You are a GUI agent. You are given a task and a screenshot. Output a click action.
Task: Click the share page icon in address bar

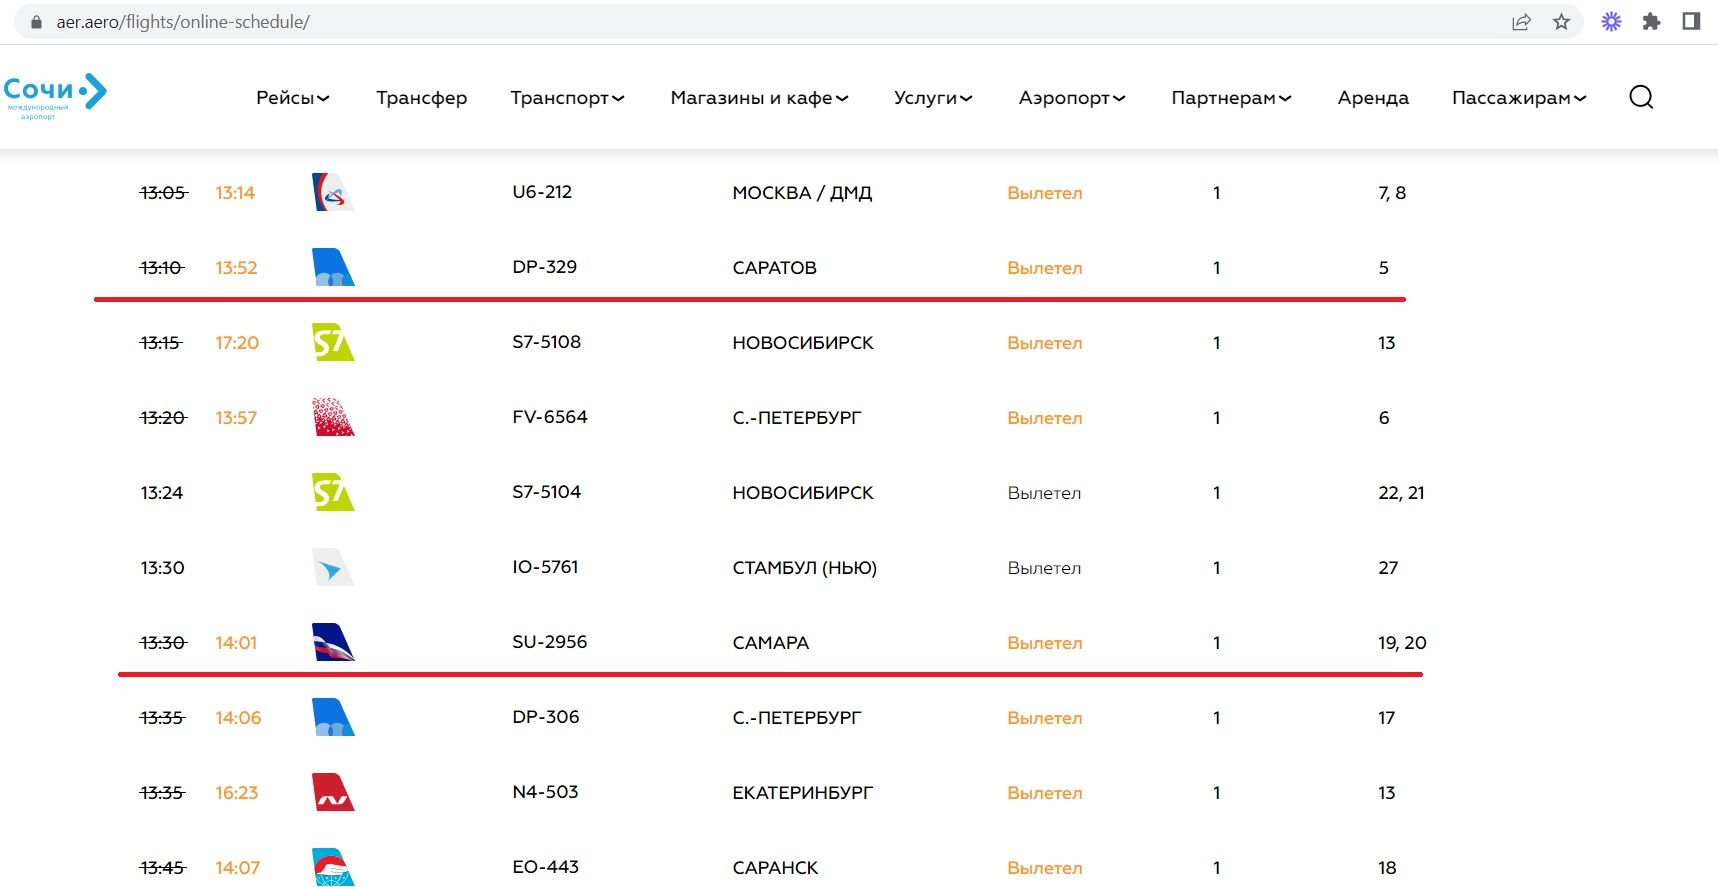point(1521,22)
